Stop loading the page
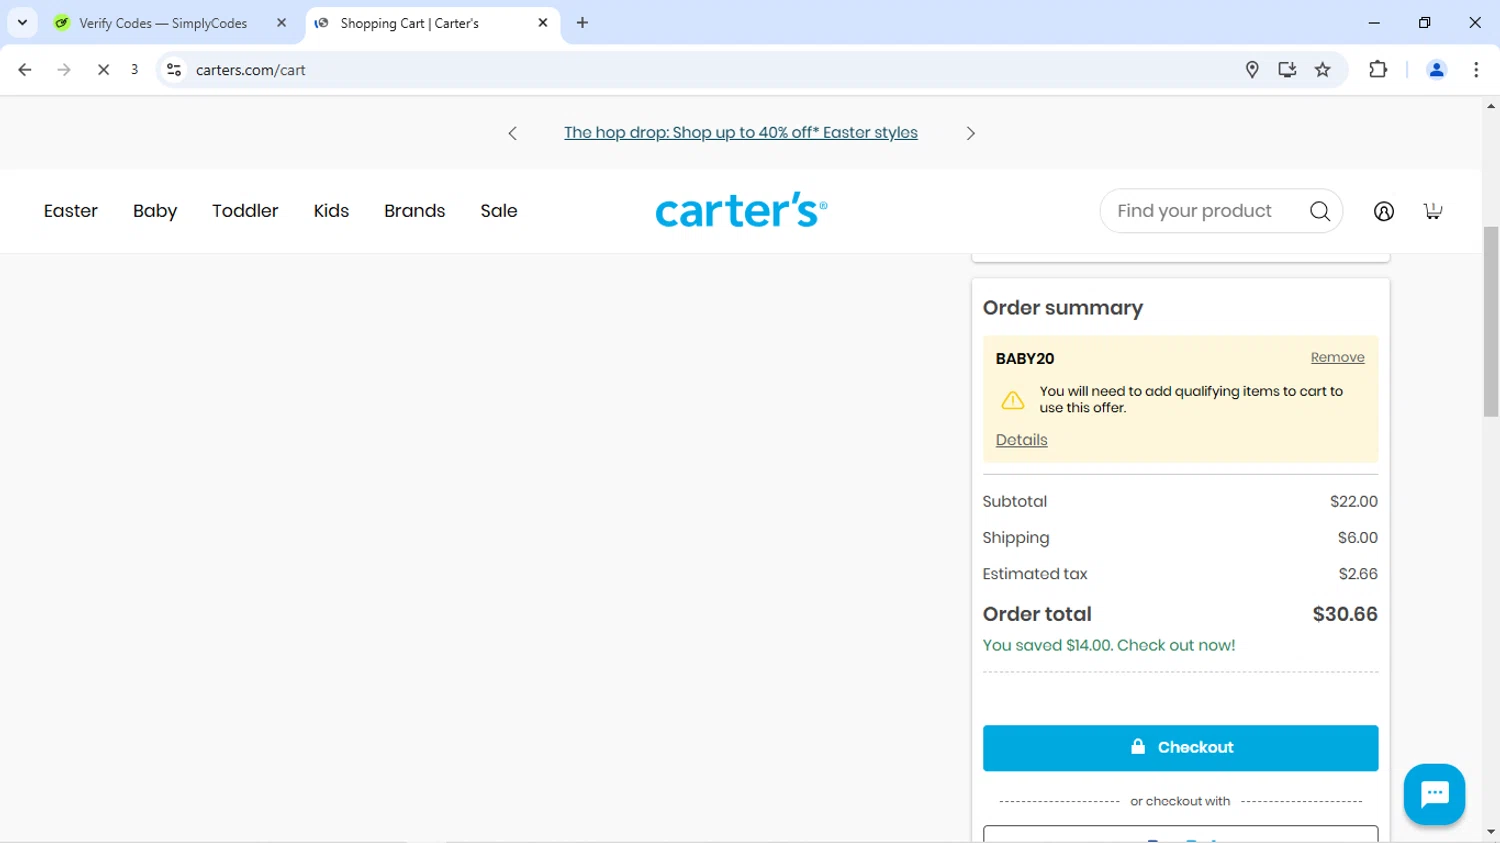The height and width of the screenshot is (843, 1500). (103, 70)
